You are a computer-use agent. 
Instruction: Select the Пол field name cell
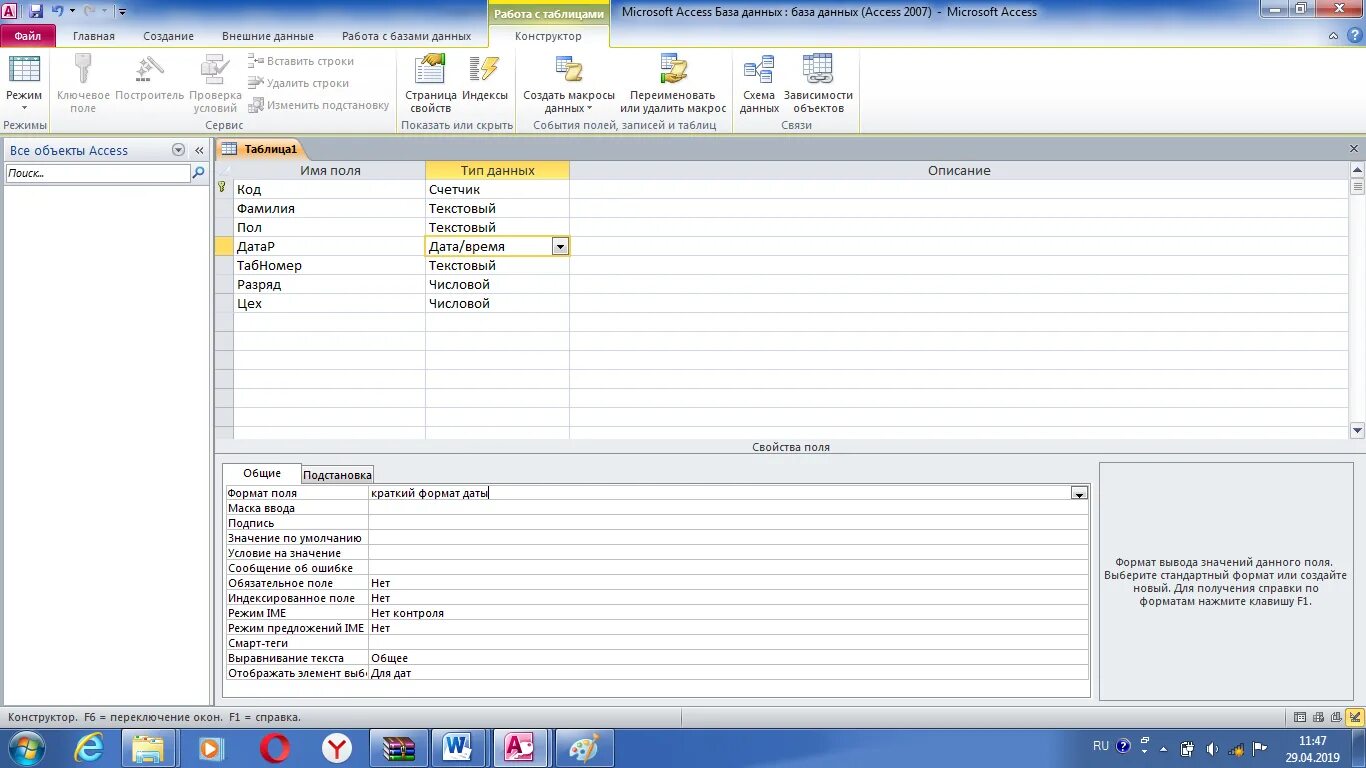tap(329, 227)
